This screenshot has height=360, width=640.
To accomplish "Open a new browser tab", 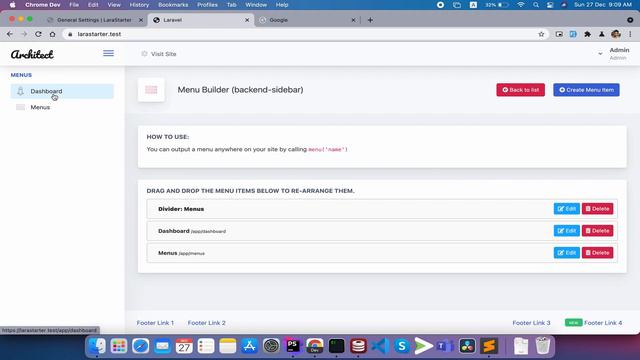I will click(x=370, y=20).
